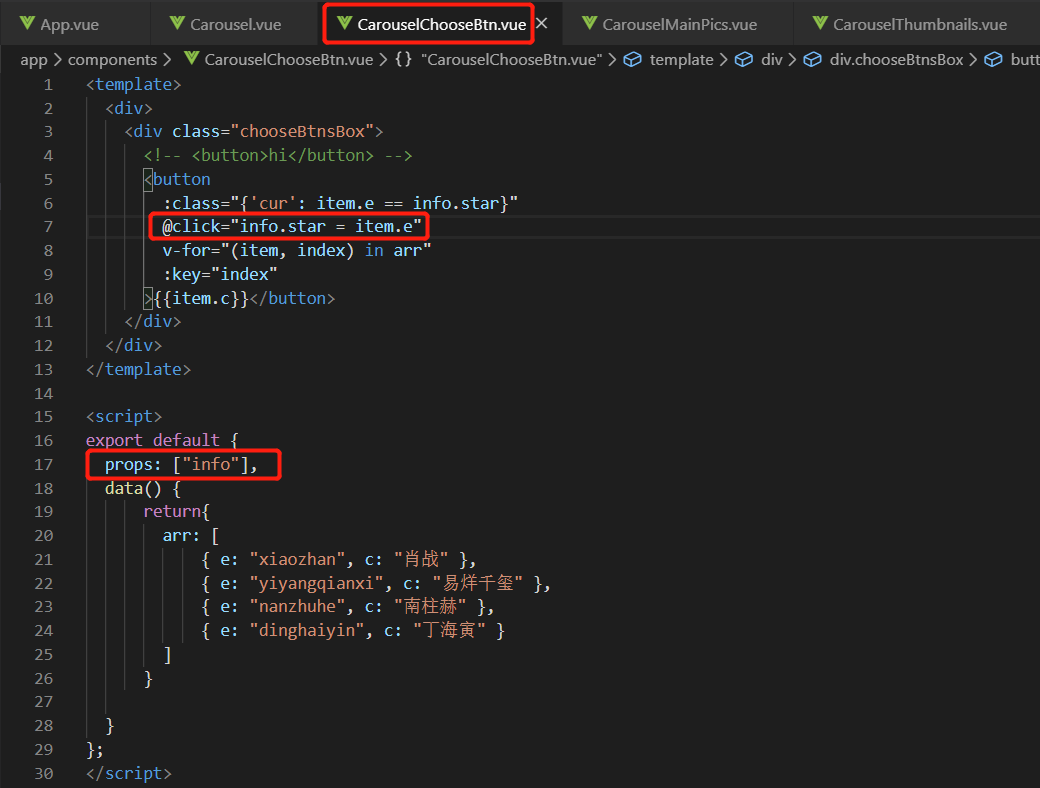This screenshot has width=1040, height=788.
Task: Close the CarouselChooseBtn.vue tab
Action: tap(542, 24)
